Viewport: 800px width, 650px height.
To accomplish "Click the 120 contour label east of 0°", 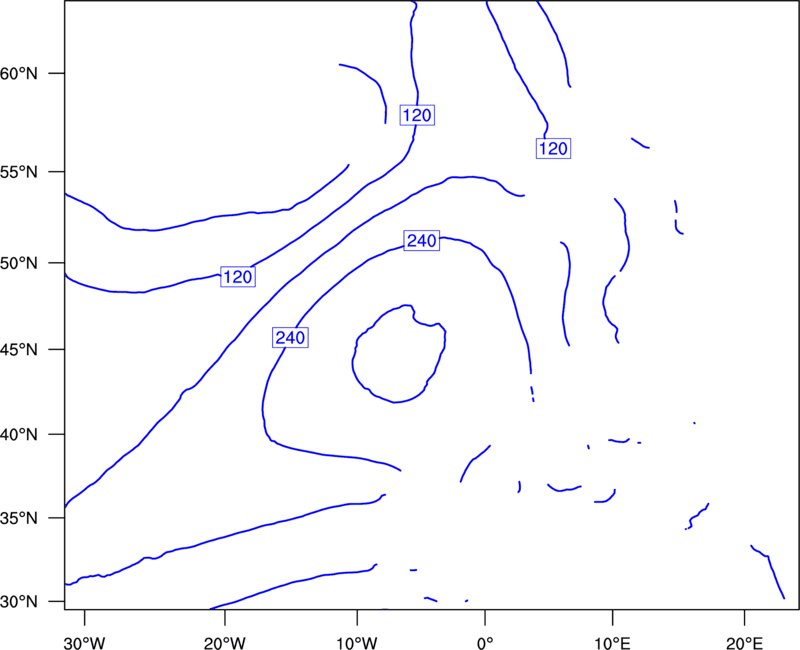I will [x=553, y=148].
